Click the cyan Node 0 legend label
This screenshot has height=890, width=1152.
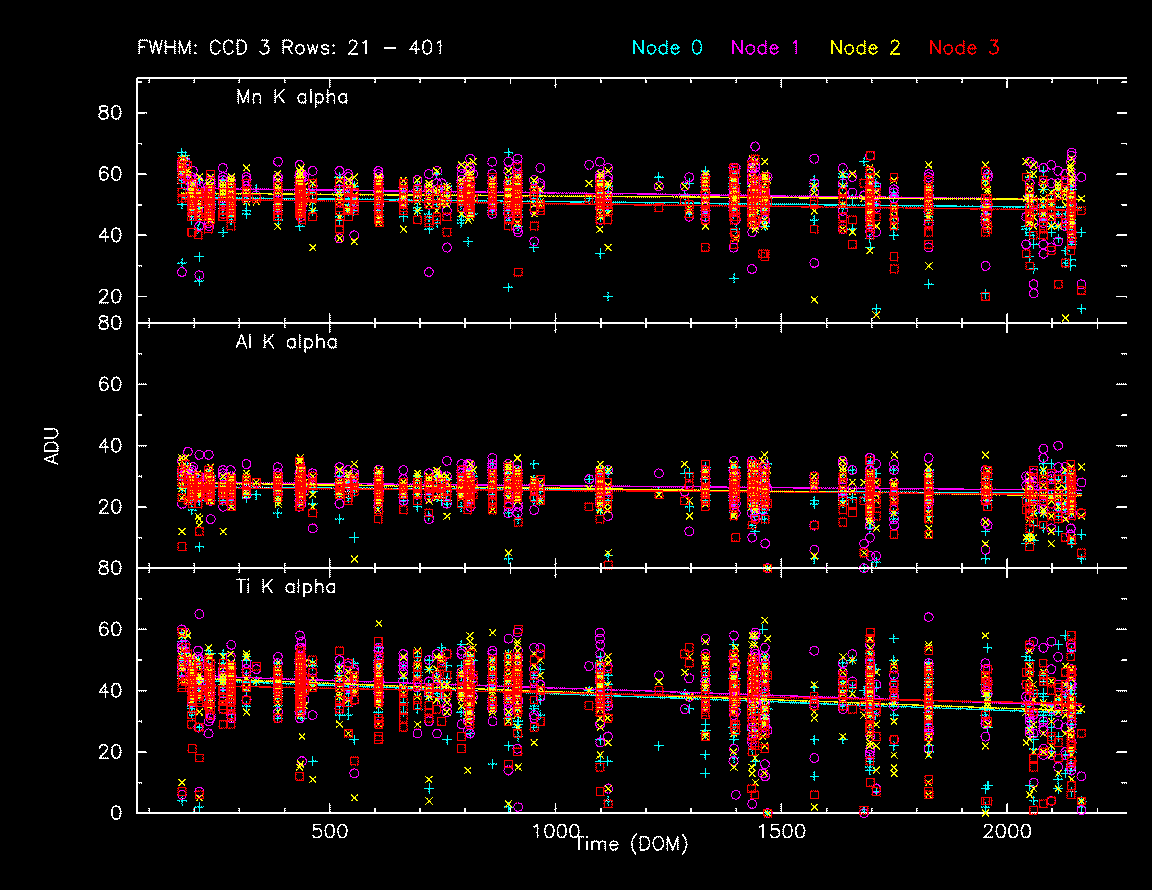coord(670,47)
